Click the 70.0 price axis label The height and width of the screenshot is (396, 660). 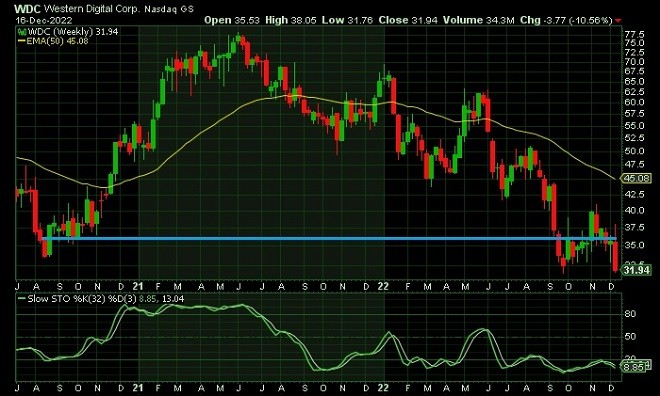tap(634, 61)
